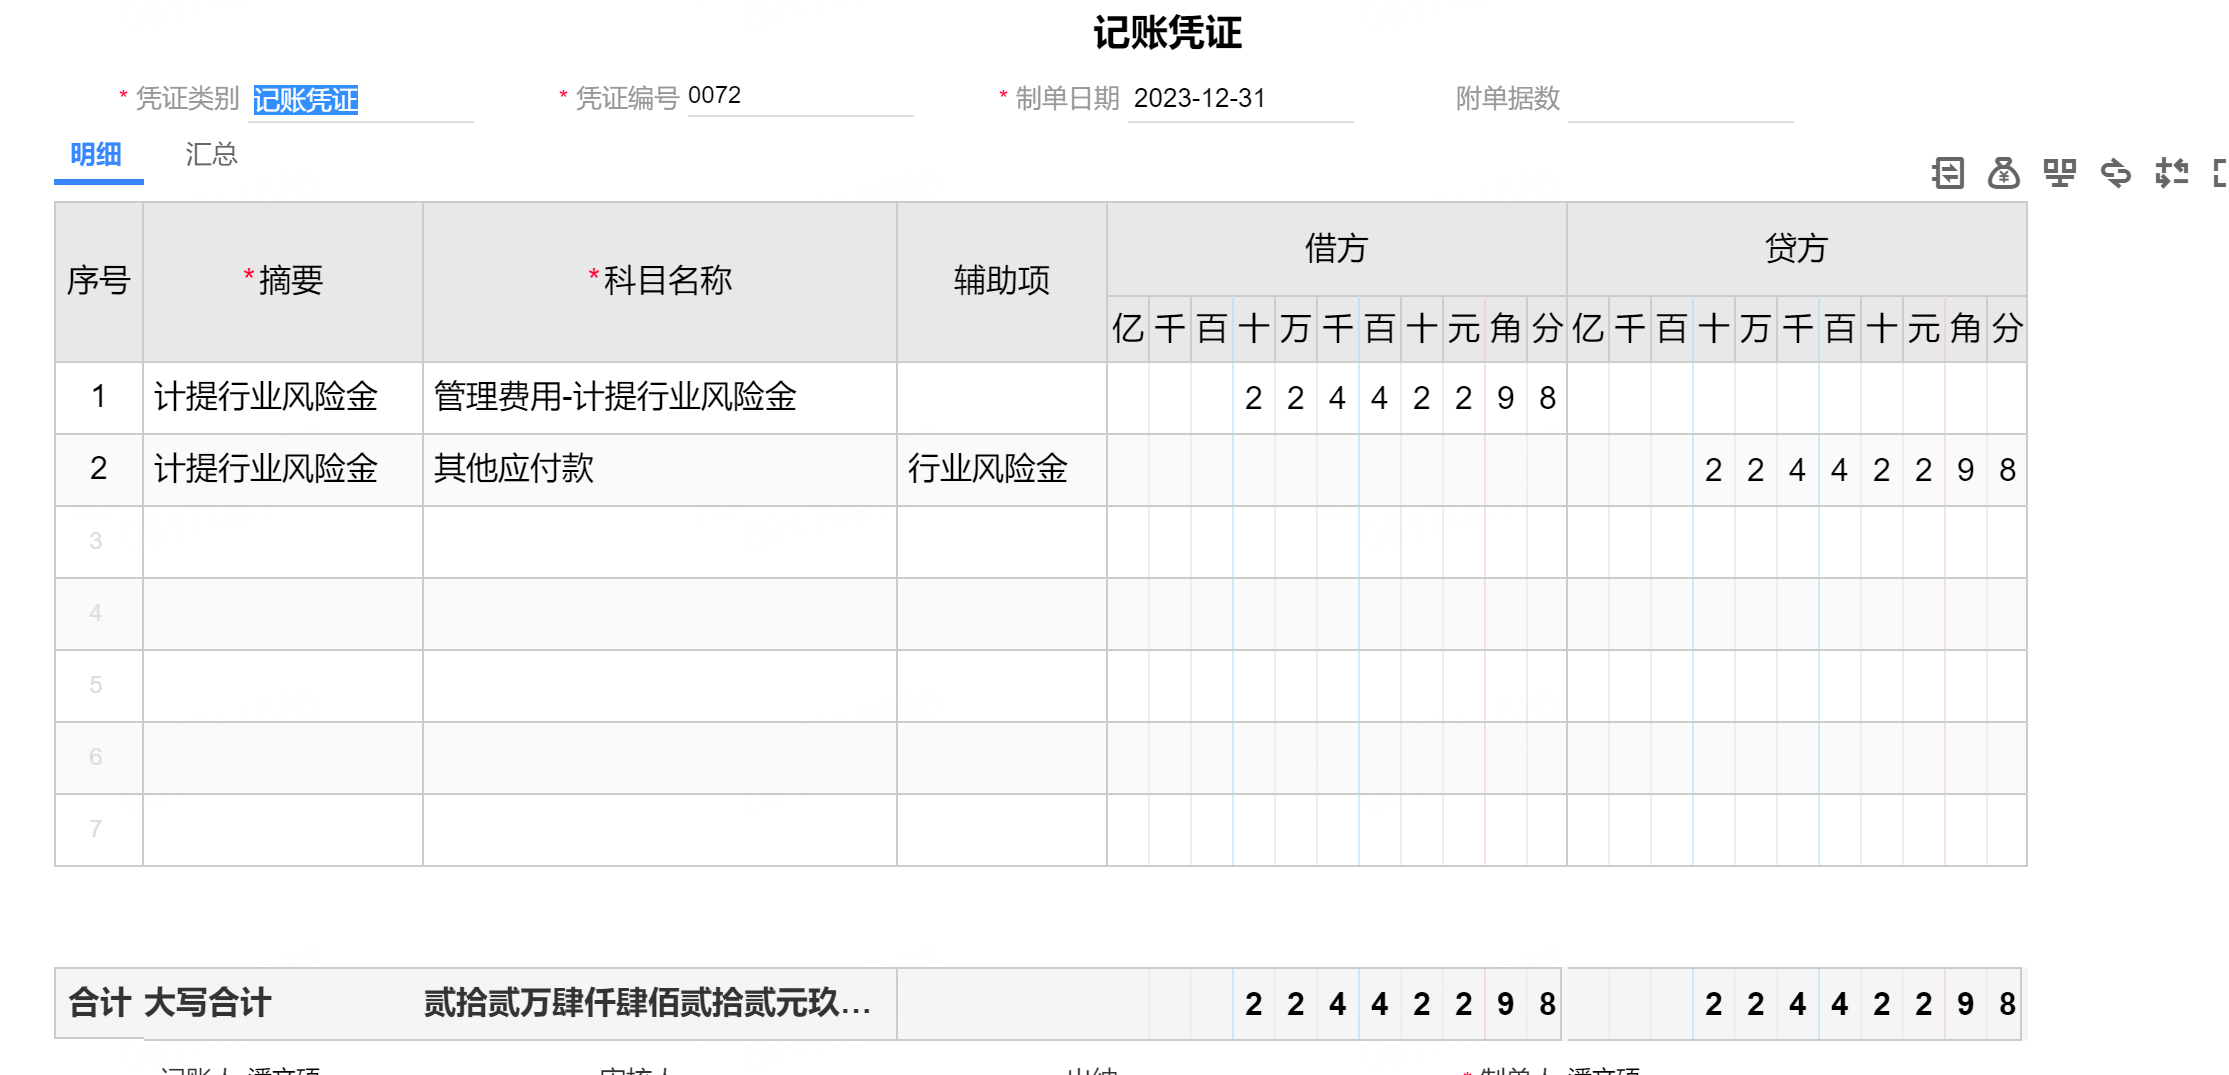Click the two-boxes layout icon in toolbar
Viewport: 2229px width, 1075px height.
2059,173
